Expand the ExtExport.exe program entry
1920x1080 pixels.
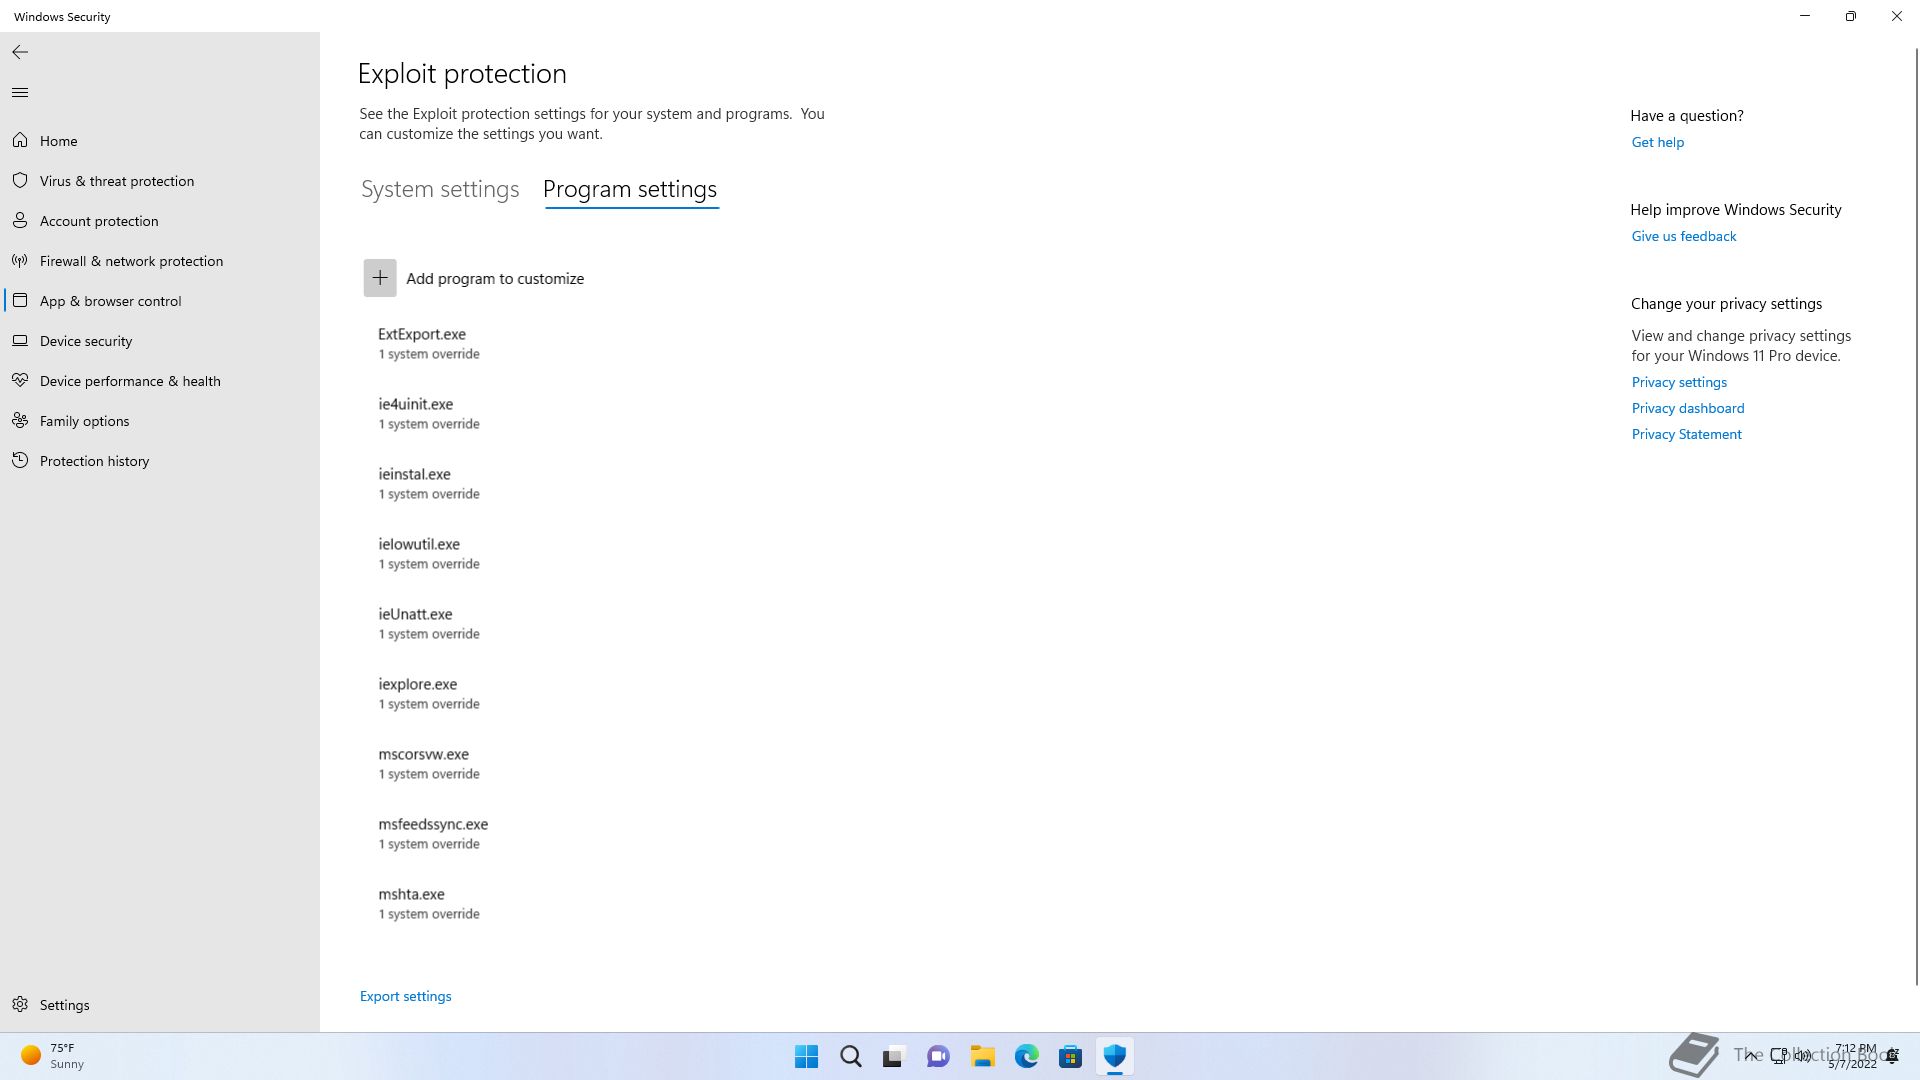coord(429,343)
